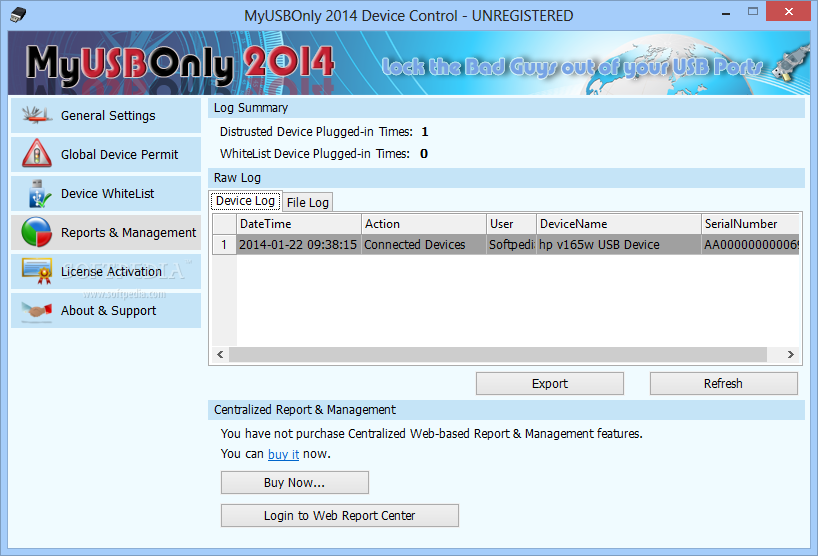The width and height of the screenshot is (818, 556).
Task: Open License Activation page
Action: point(106,272)
